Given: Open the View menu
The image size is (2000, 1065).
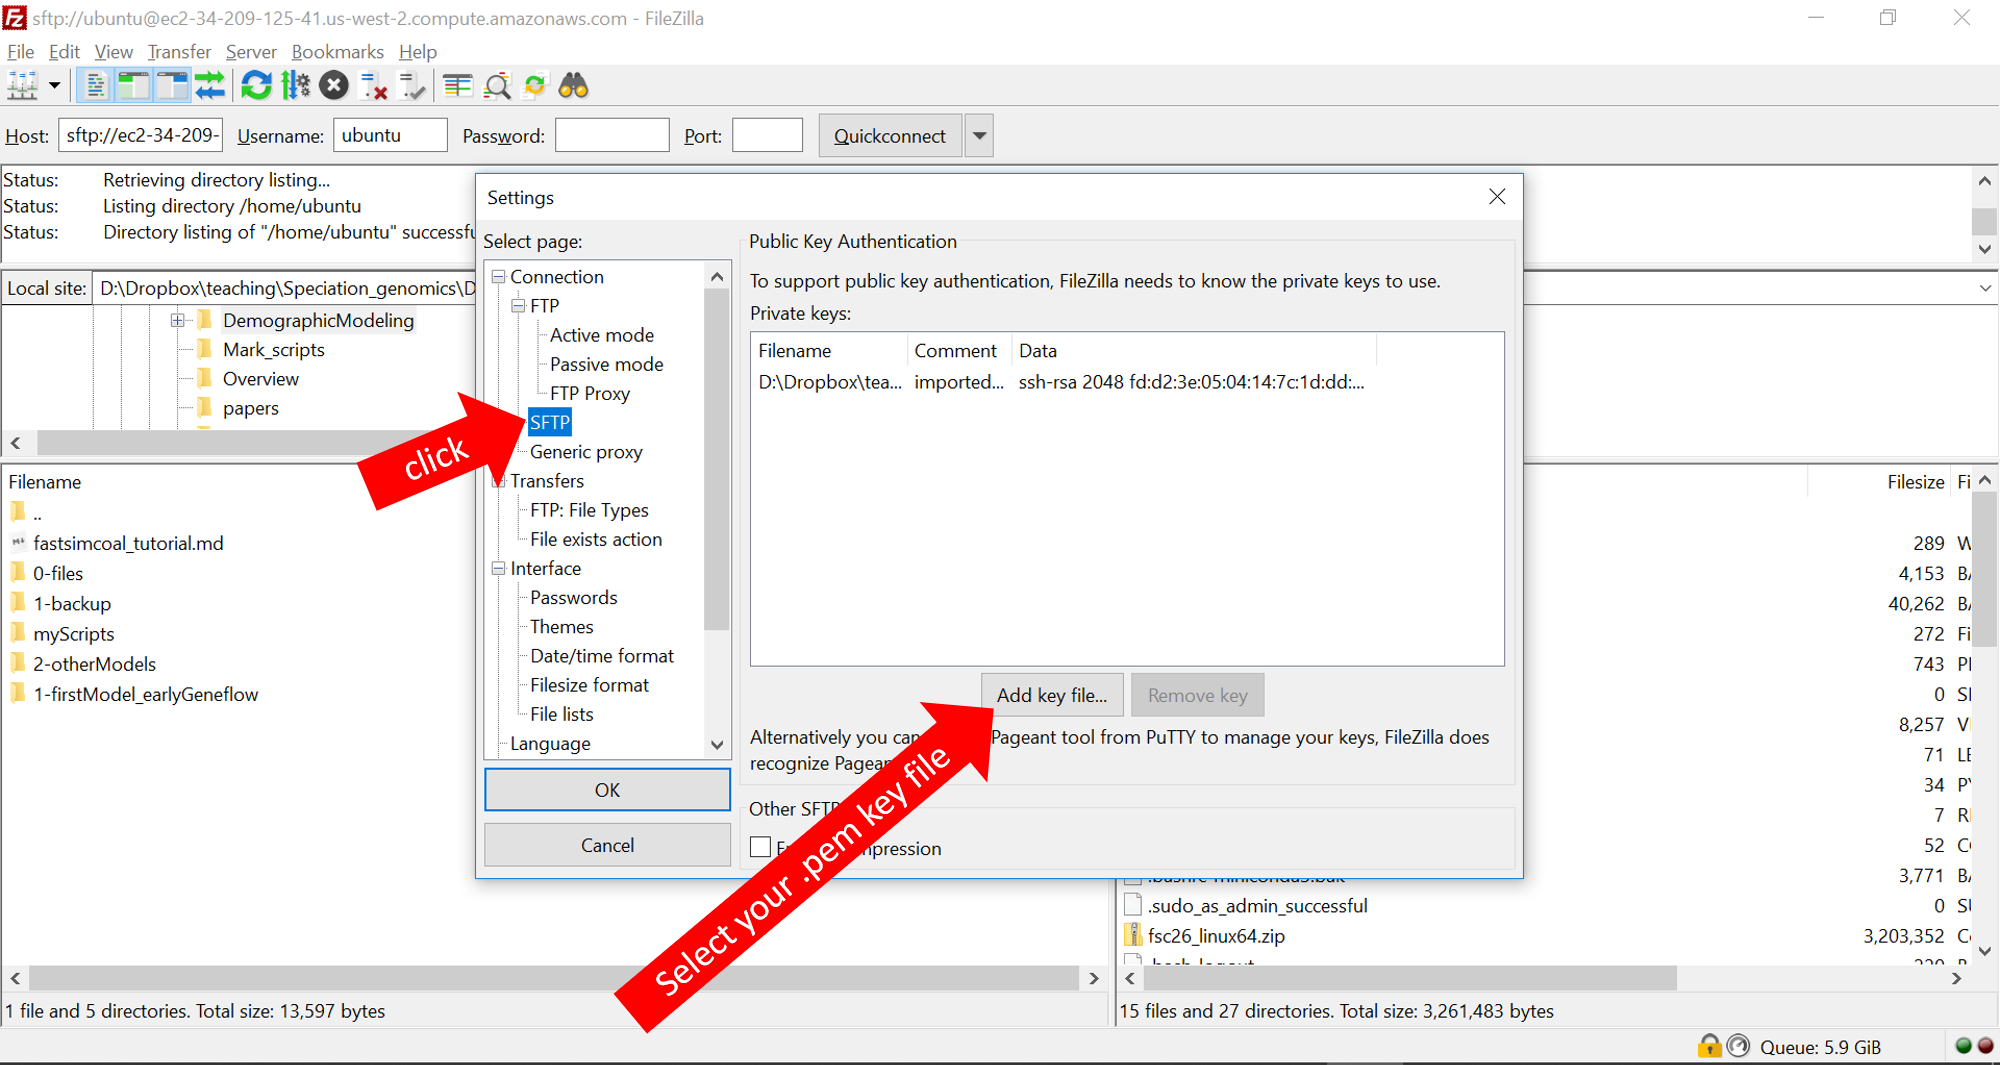Looking at the screenshot, I should 113,51.
